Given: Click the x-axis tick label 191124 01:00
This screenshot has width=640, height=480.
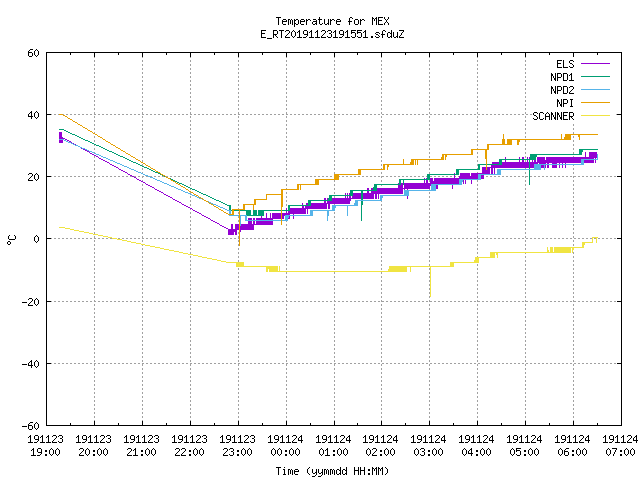Looking at the screenshot, I should 333,446.
